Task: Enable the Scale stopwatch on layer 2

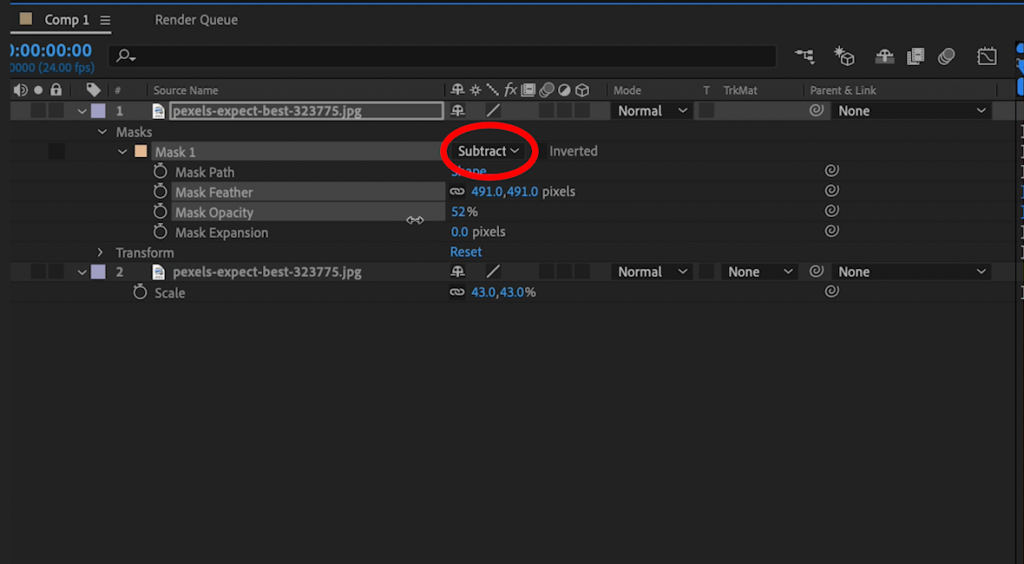Action: (x=140, y=293)
